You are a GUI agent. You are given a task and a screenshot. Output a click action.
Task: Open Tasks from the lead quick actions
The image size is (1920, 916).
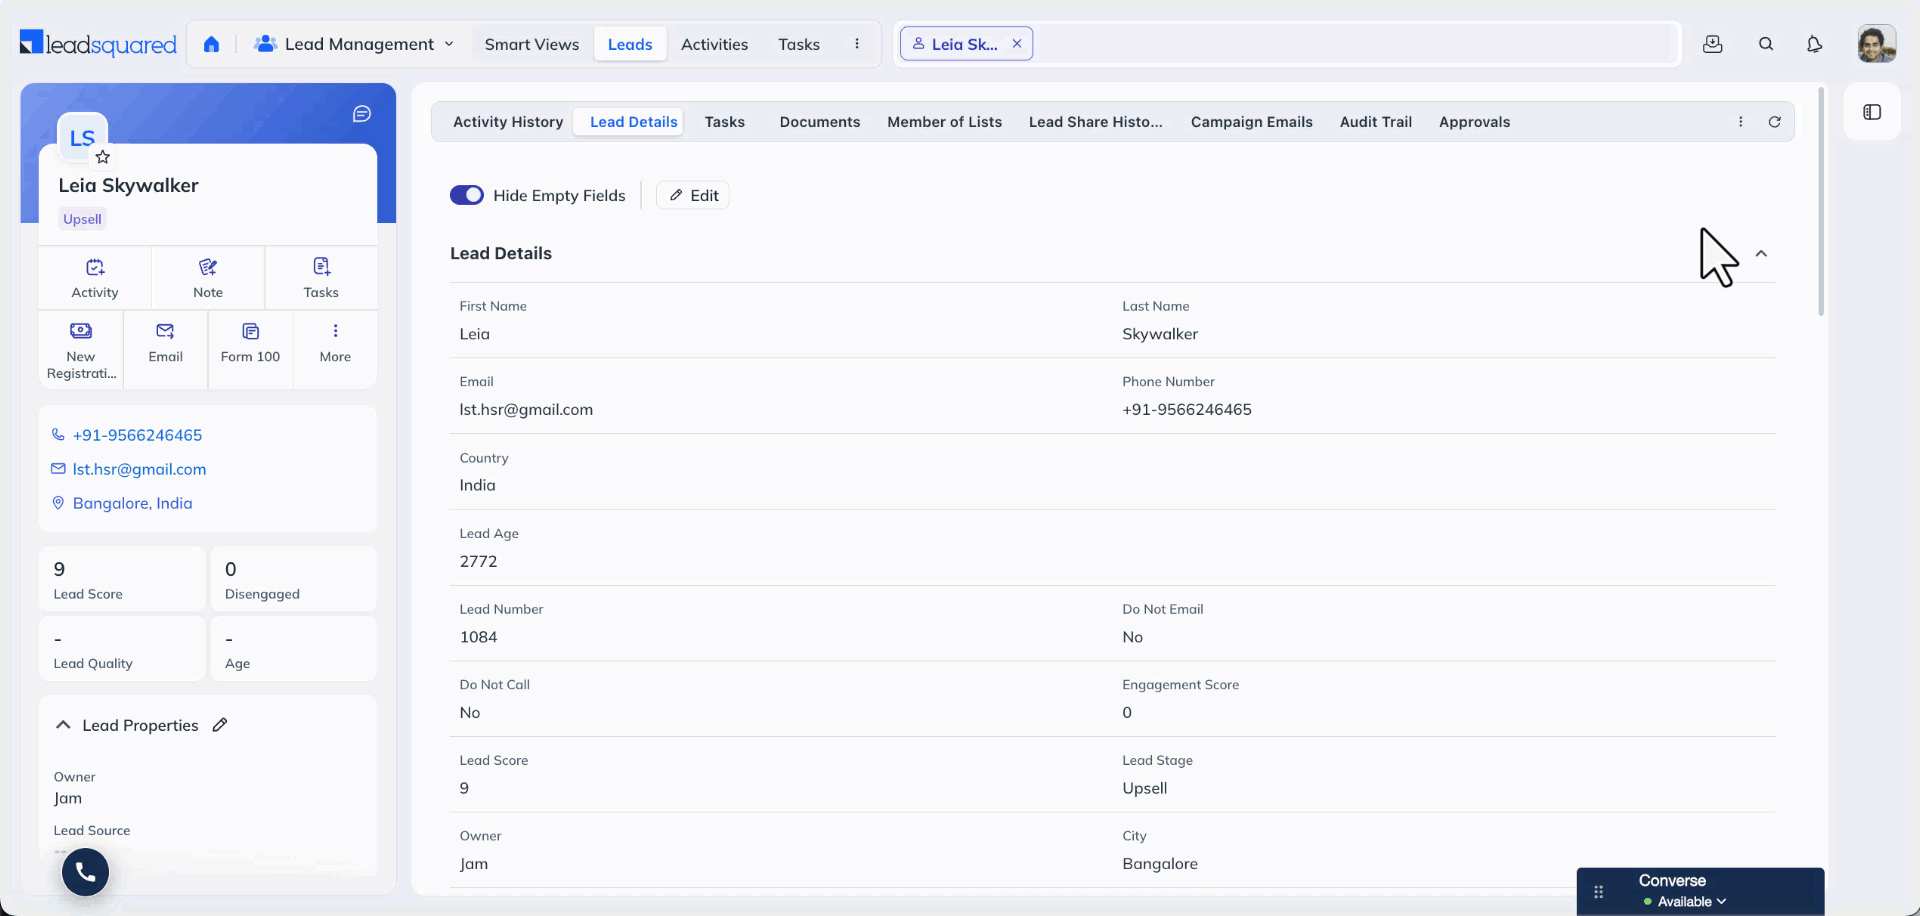(x=320, y=277)
